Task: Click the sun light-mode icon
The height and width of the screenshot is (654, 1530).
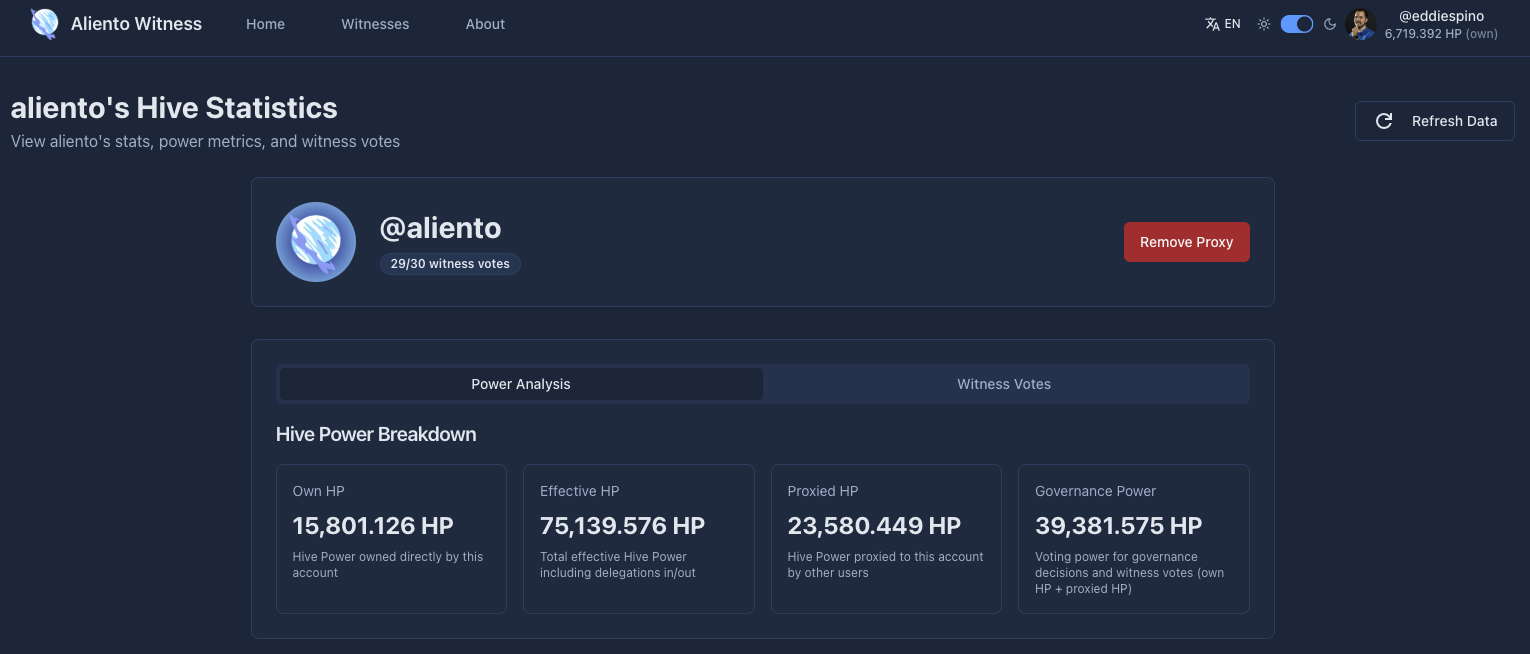Action: (1264, 24)
